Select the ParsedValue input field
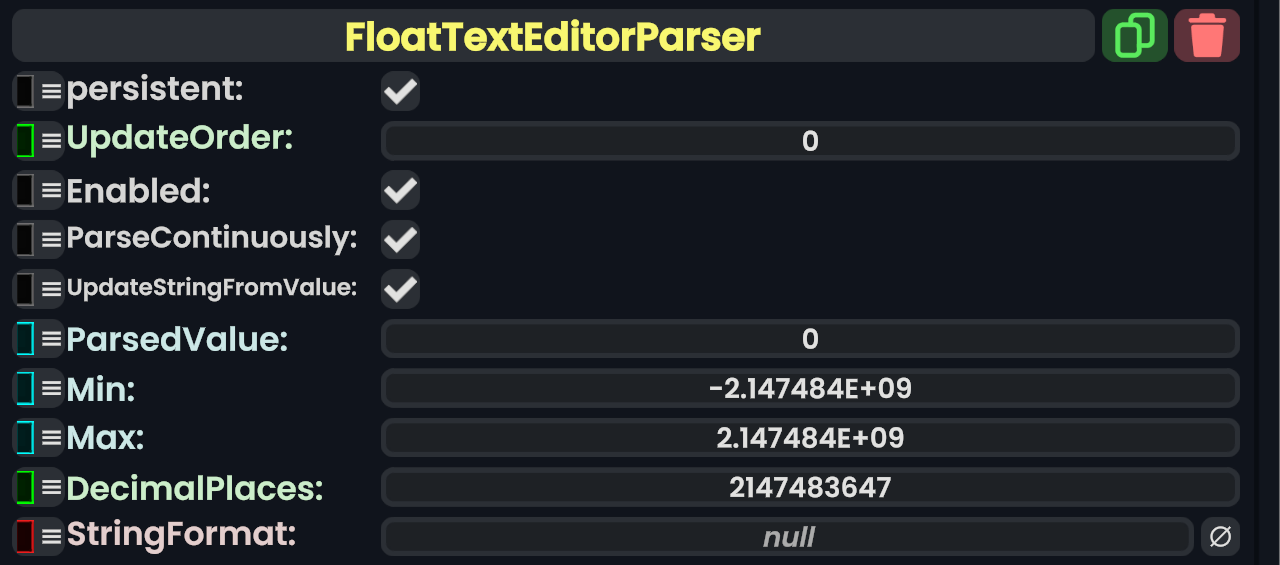Viewport: 1280px width, 565px height. pyautogui.click(x=810, y=339)
